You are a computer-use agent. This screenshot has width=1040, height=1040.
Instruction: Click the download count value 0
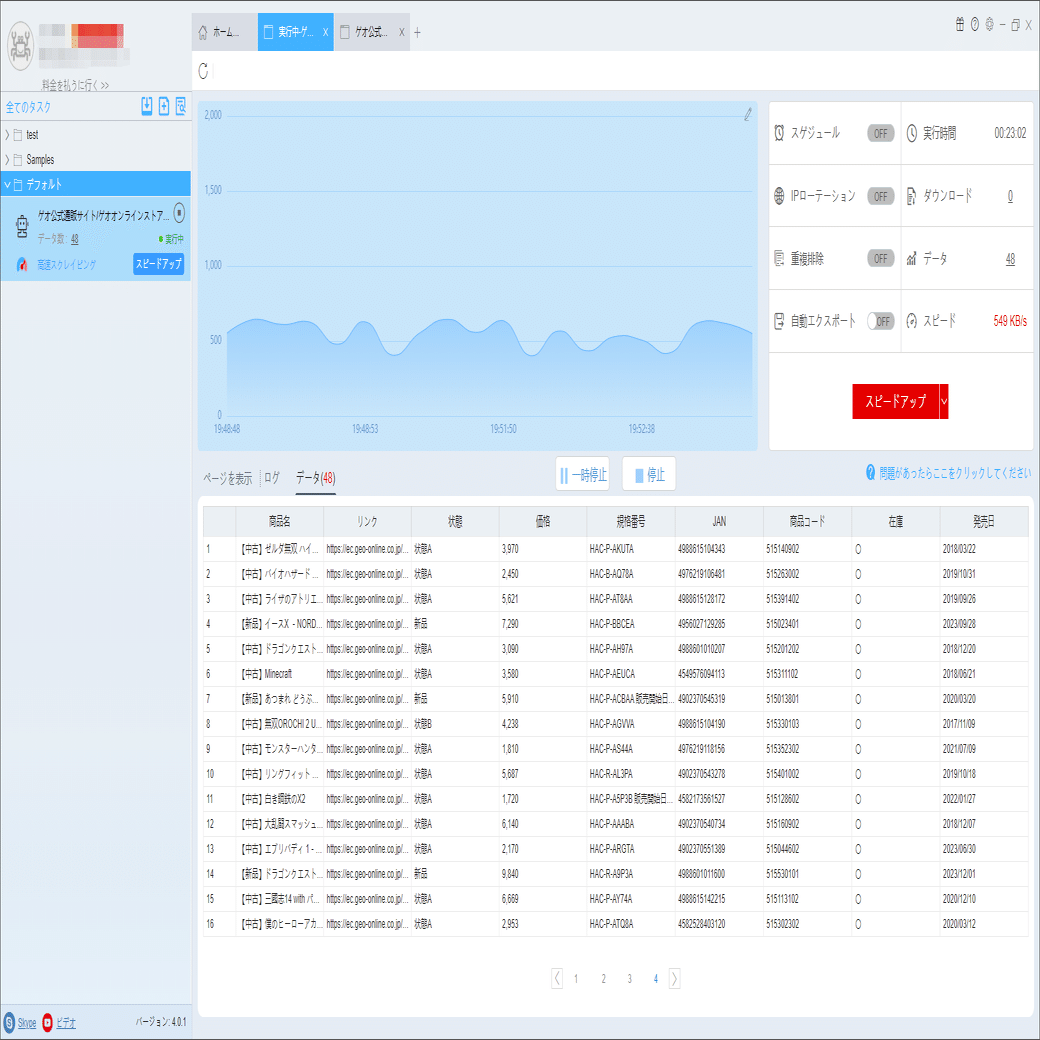(1010, 196)
